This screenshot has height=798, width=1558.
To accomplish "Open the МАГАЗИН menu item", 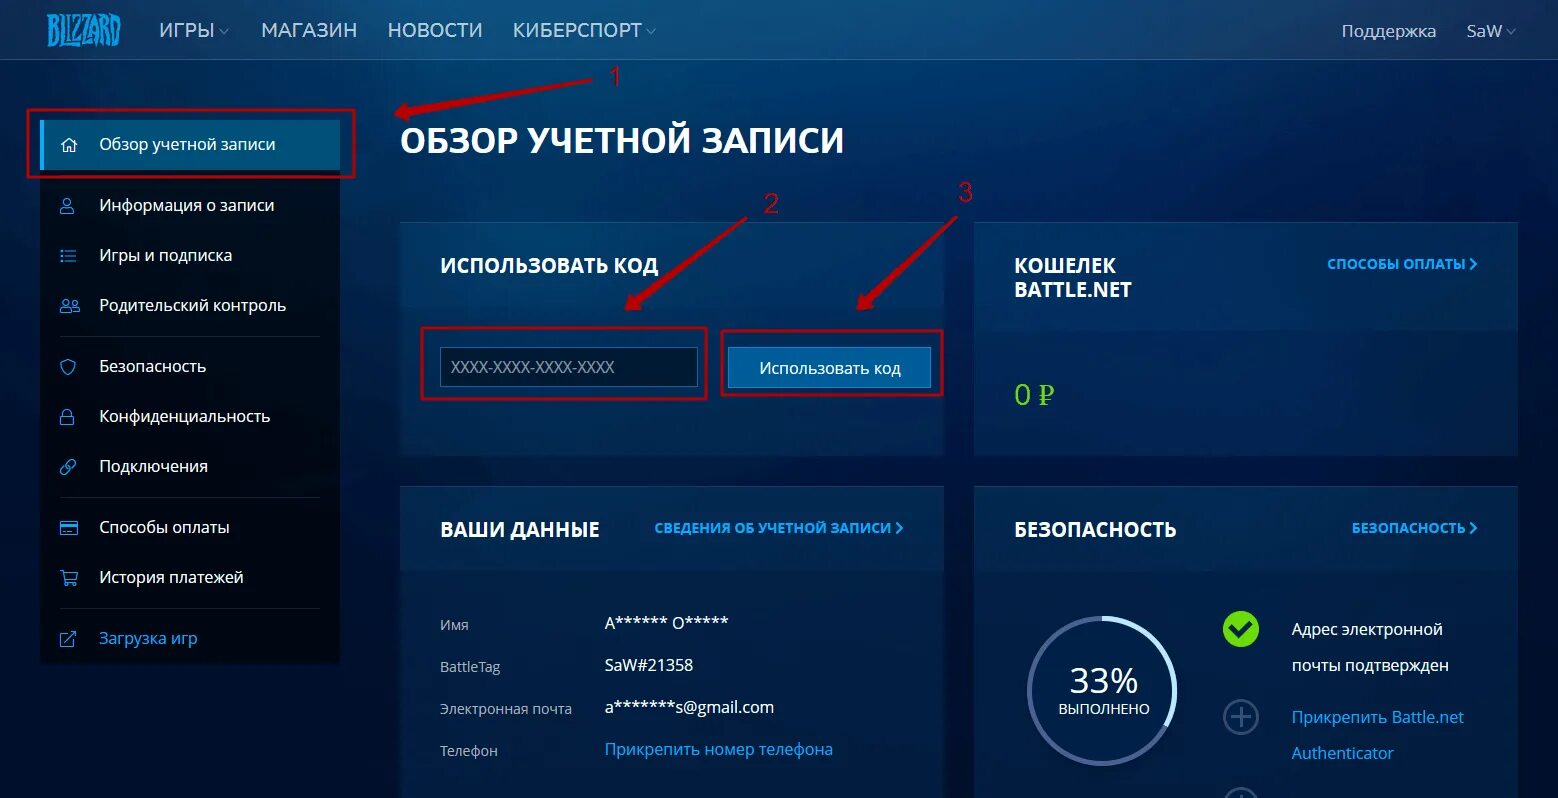I will [309, 31].
